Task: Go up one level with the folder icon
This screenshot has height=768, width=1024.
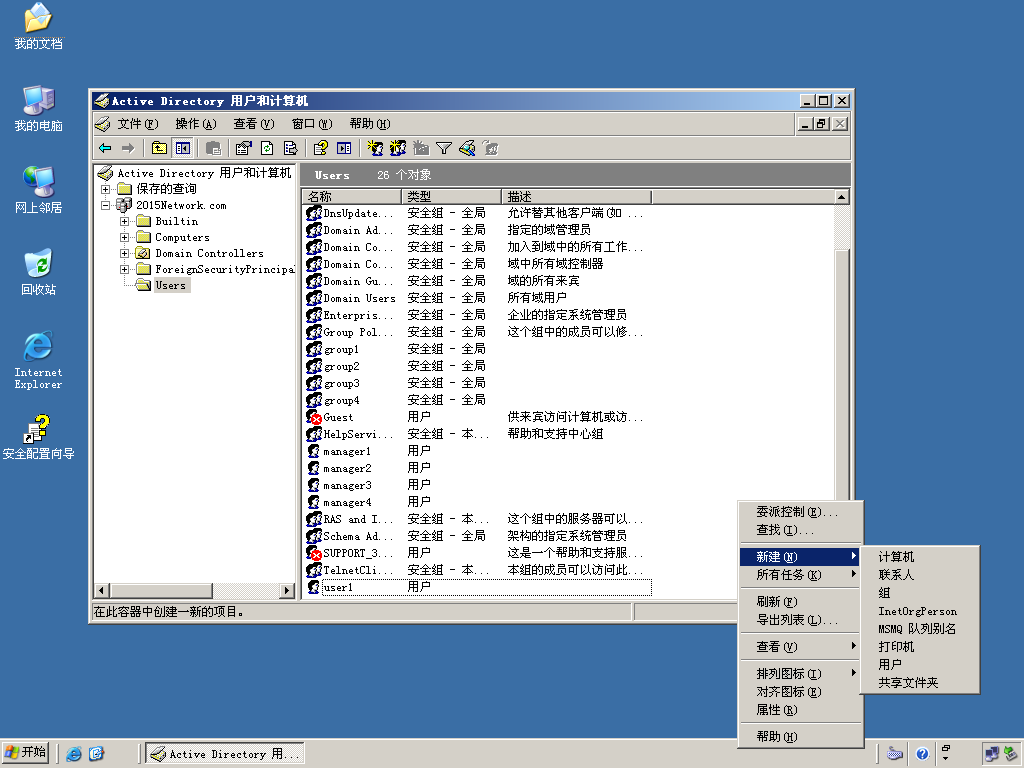Action: coord(159,148)
